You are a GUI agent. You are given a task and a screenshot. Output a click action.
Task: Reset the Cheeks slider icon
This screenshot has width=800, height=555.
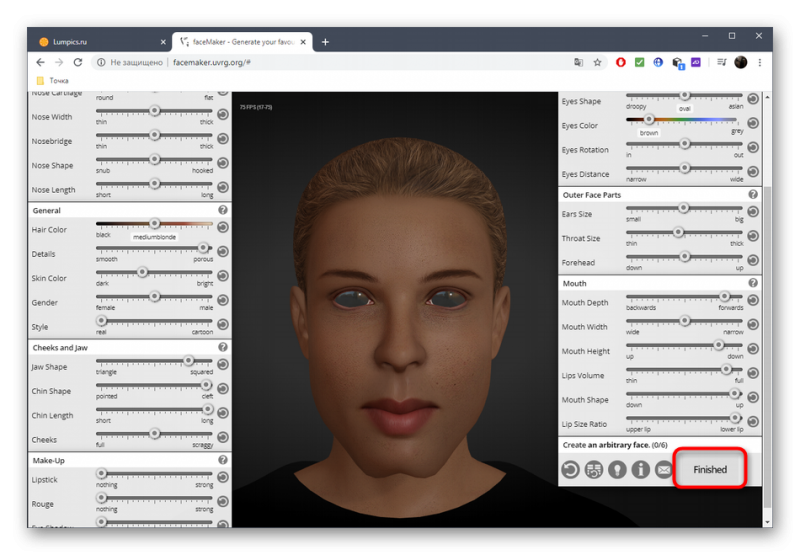(x=223, y=437)
